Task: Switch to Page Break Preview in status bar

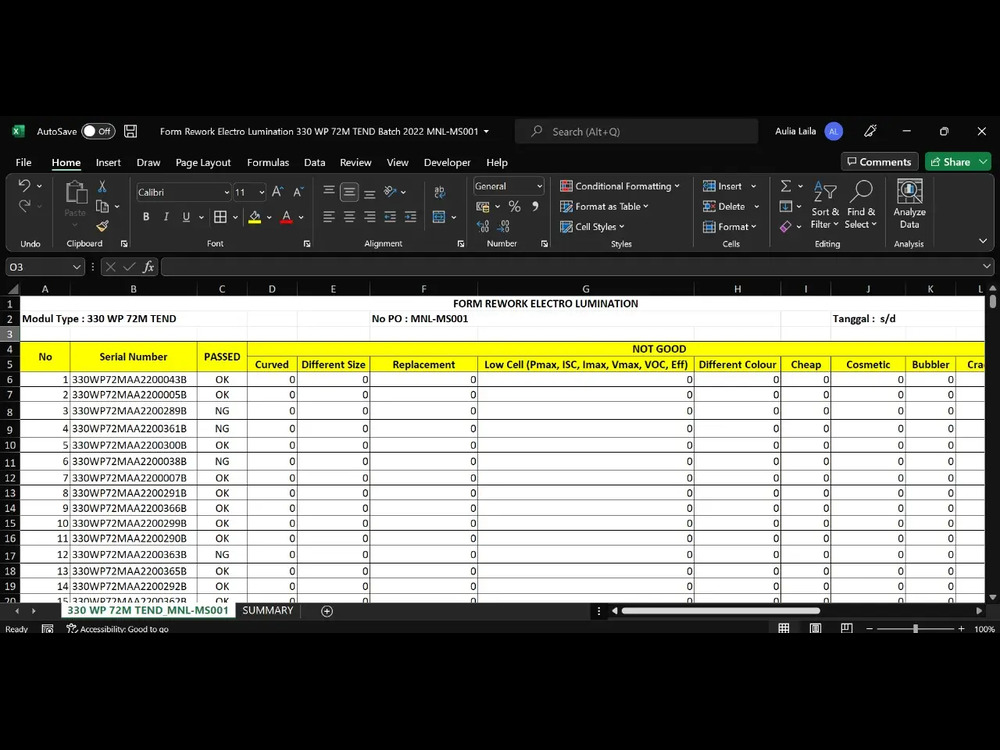Action: (x=846, y=628)
